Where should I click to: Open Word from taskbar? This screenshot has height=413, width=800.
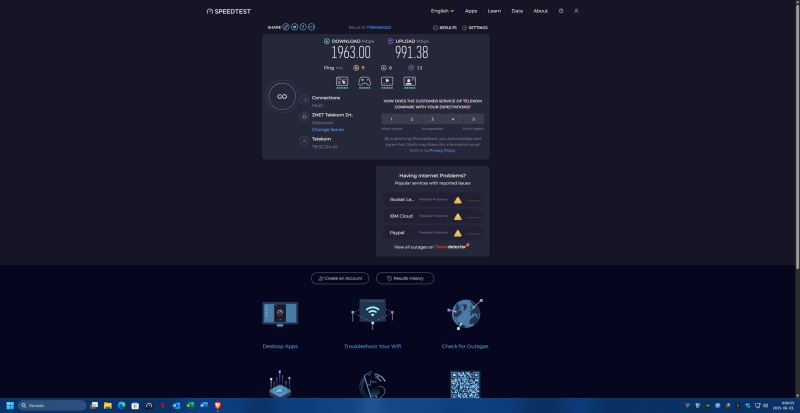coord(204,405)
